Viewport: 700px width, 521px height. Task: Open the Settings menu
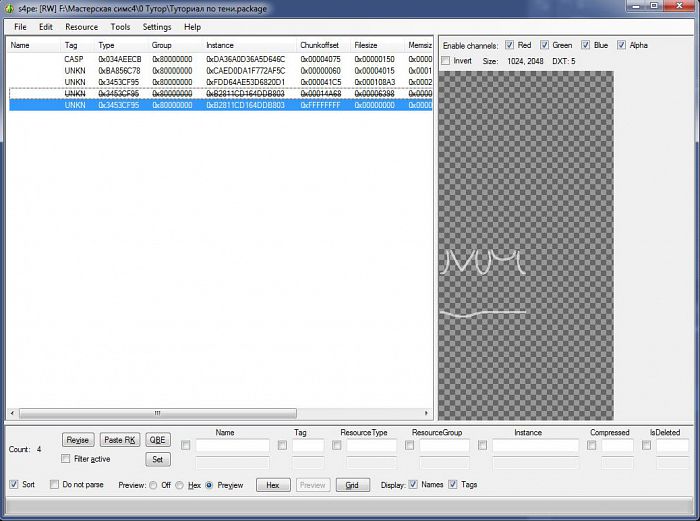point(156,27)
